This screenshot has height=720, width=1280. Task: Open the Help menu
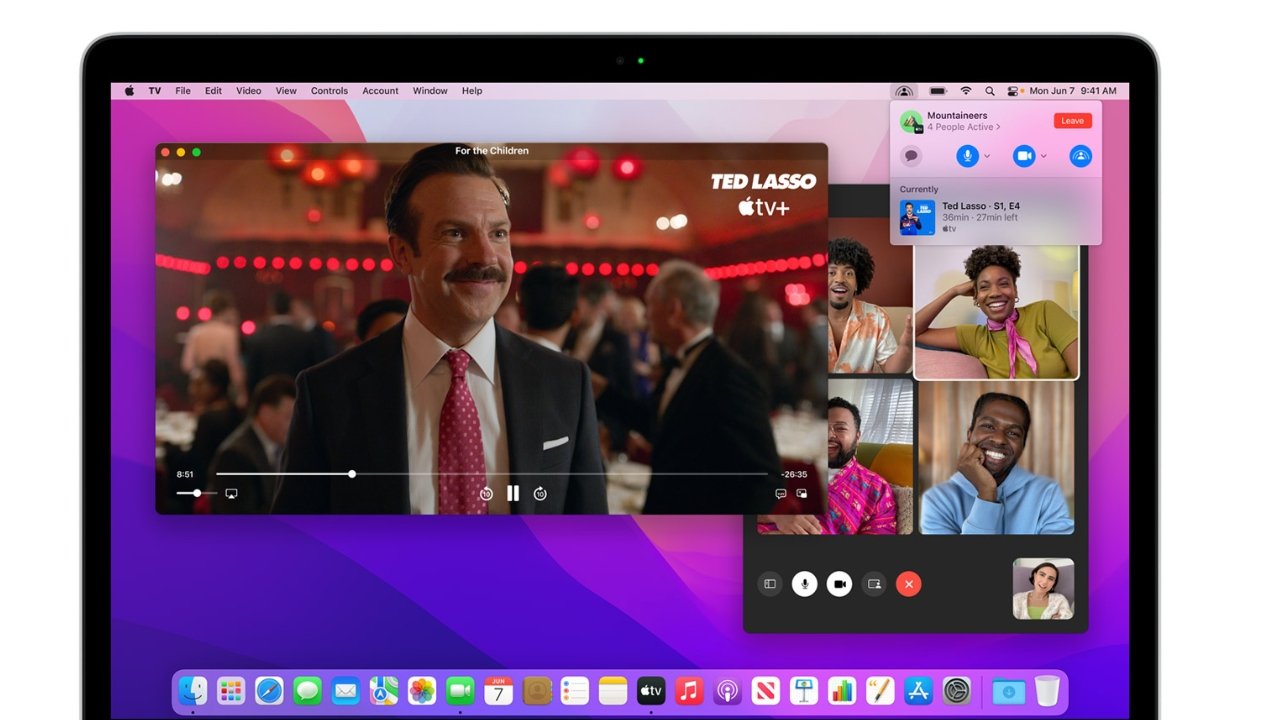[472, 91]
